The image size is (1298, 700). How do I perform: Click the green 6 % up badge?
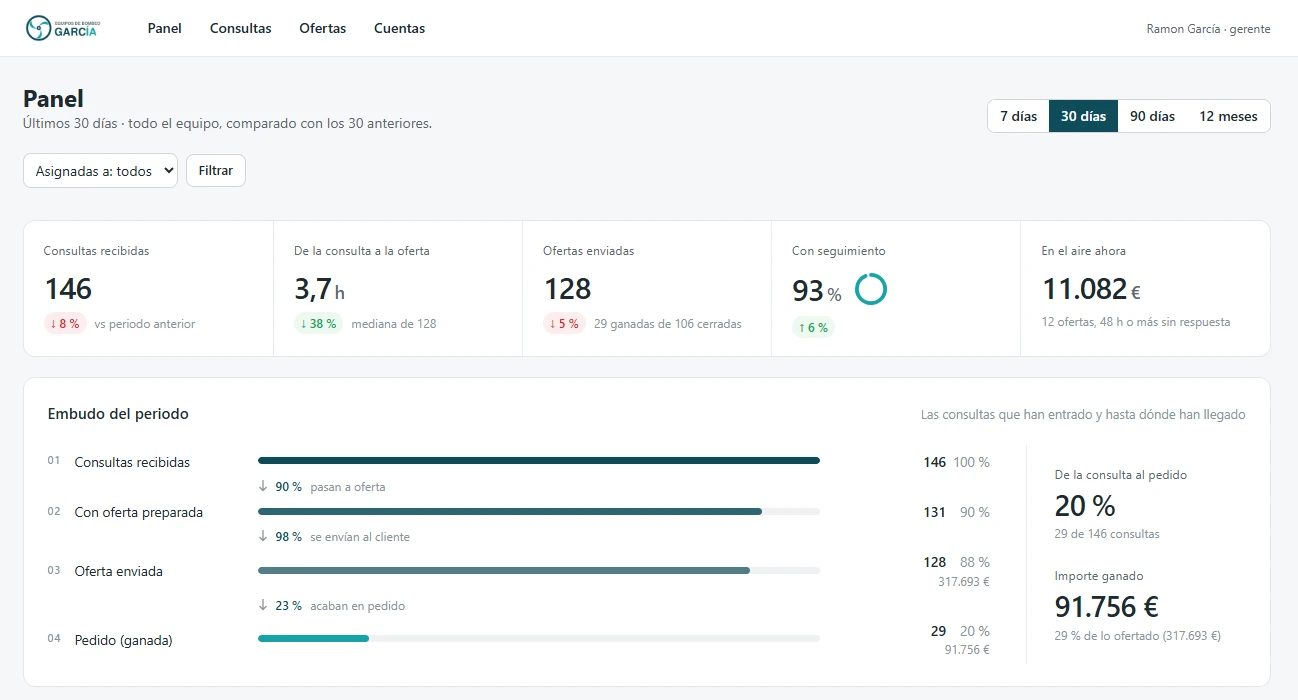[x=813, y=327]
